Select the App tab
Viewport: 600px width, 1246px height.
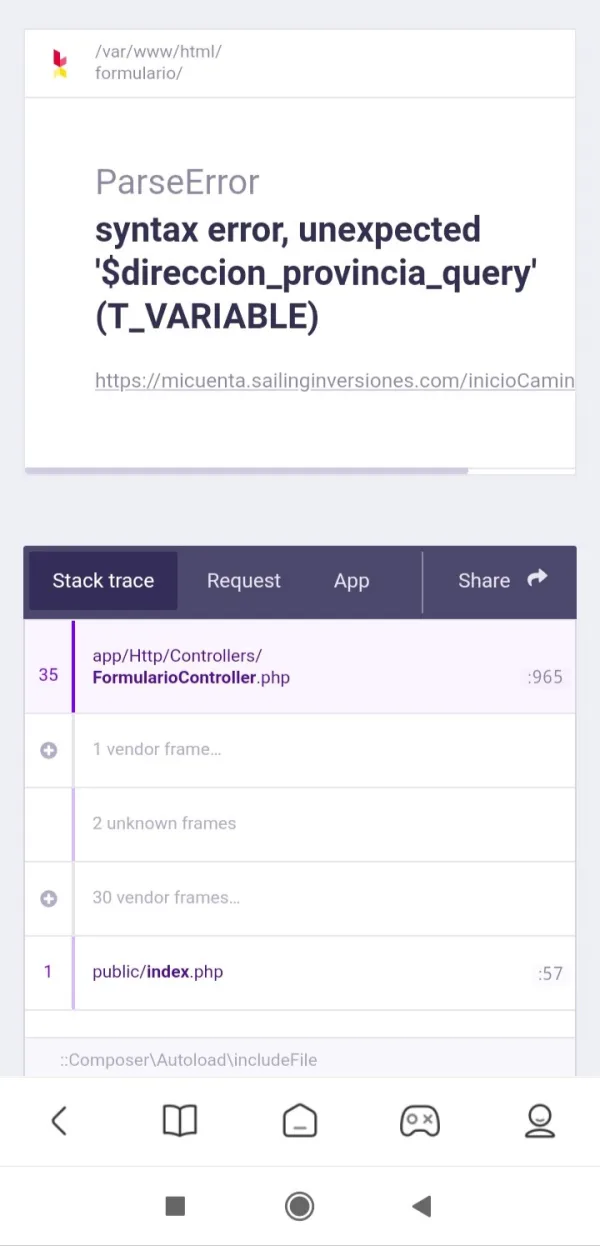click(x=351, y=581)
